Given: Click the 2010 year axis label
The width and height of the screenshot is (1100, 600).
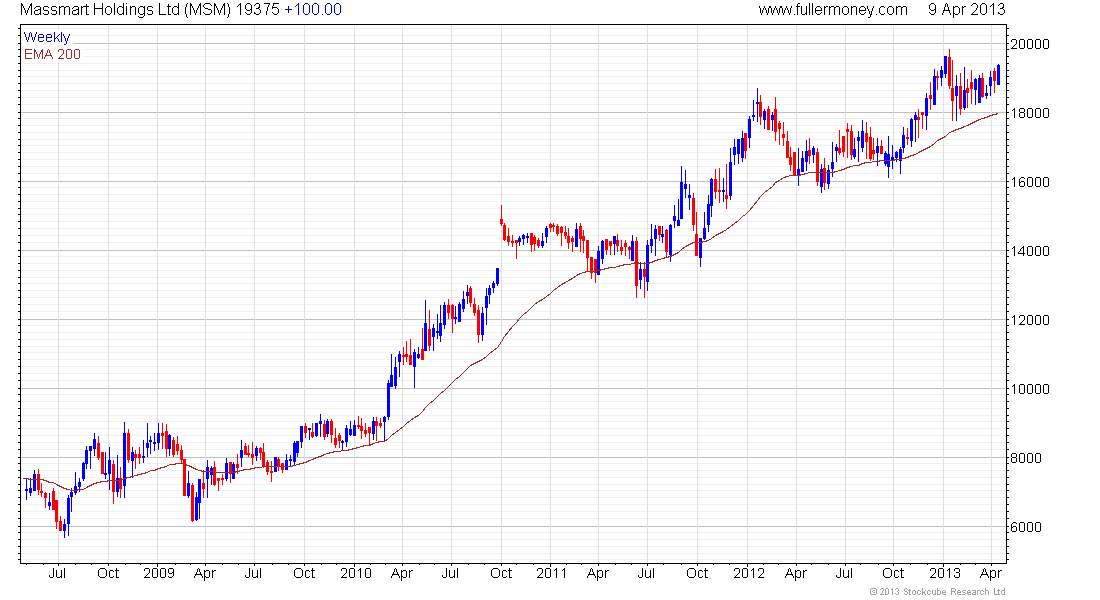Looking at the screenshot, I should click(356, 573).
